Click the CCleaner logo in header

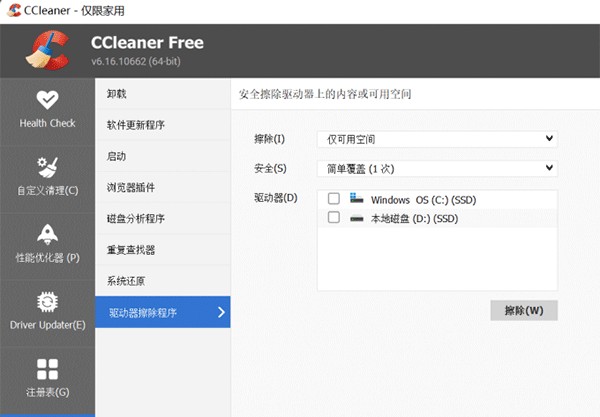click(x=47, y=50)
